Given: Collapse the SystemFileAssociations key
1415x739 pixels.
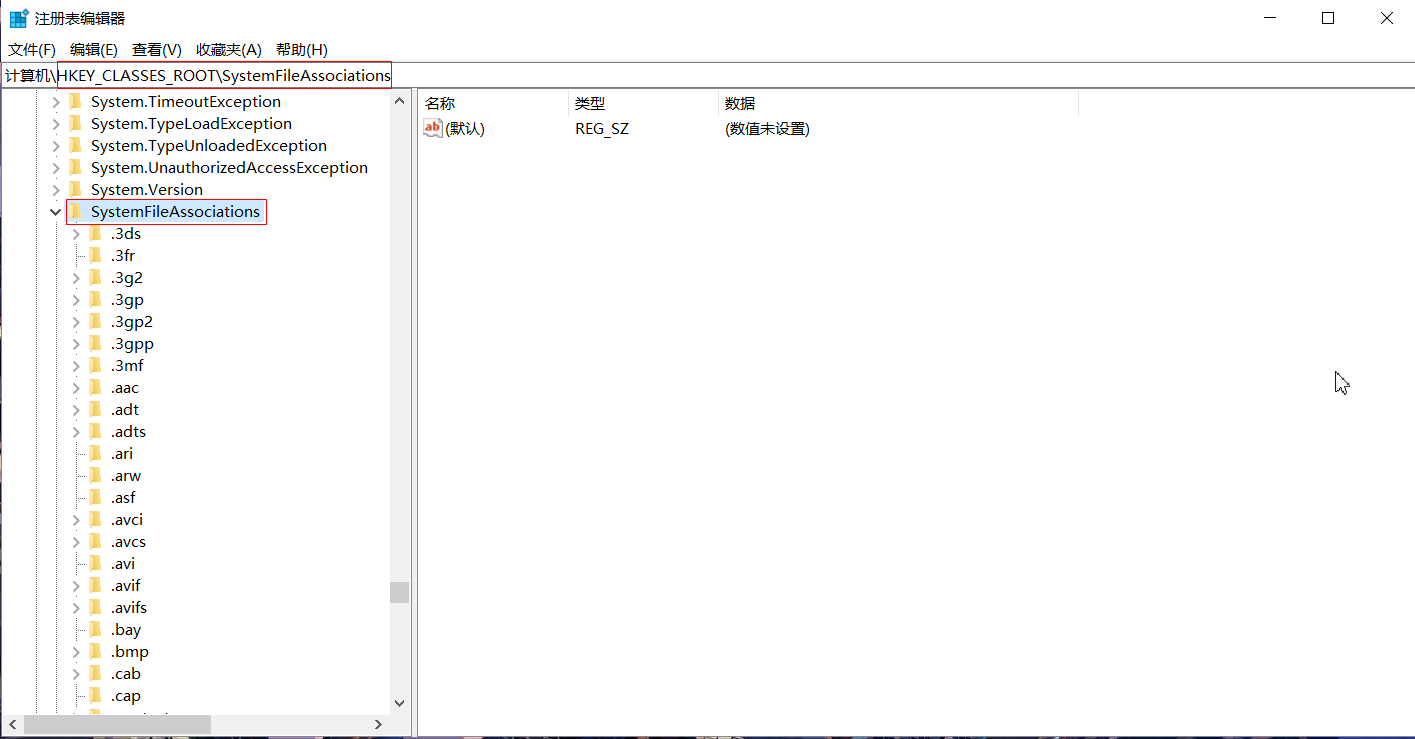Looking at the screenshot, I should click(56, 211).
